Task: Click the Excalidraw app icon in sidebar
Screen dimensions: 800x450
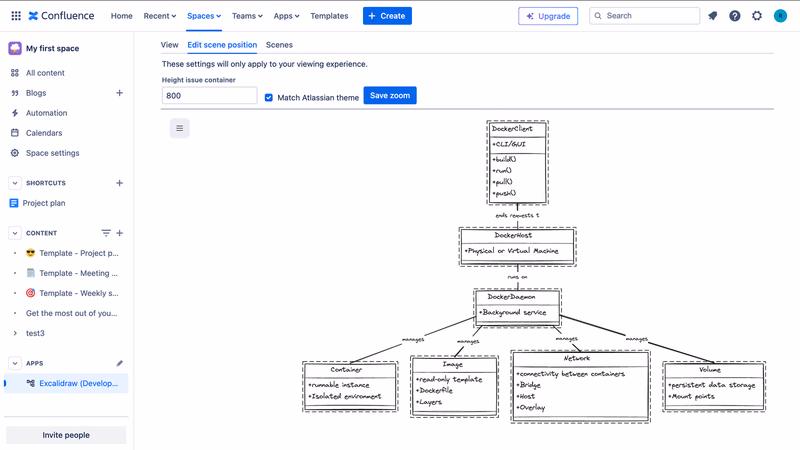Action: [31, 383]
